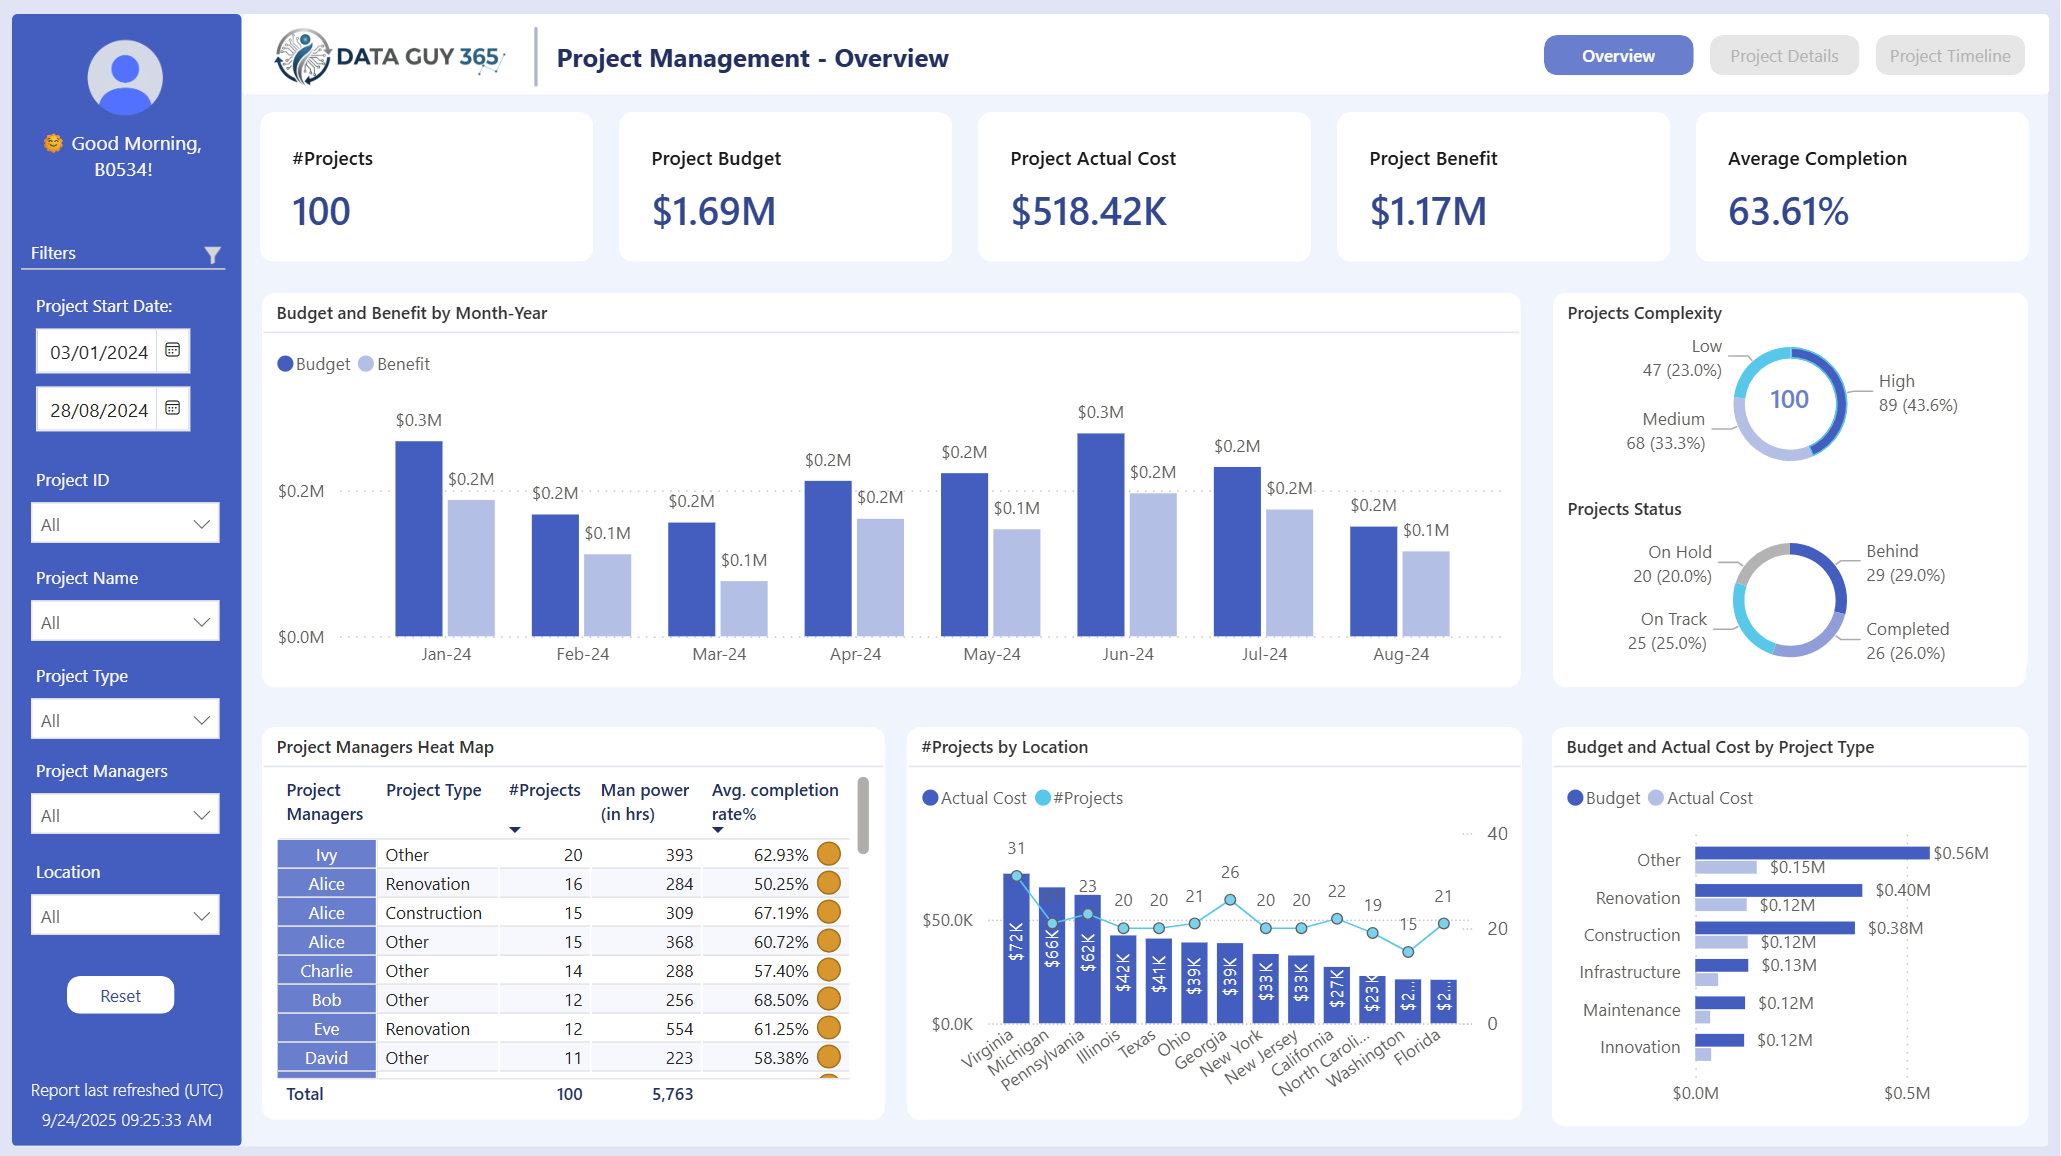
Task: Click the orange status circle in Ivy row
Action: click(828, 854)
